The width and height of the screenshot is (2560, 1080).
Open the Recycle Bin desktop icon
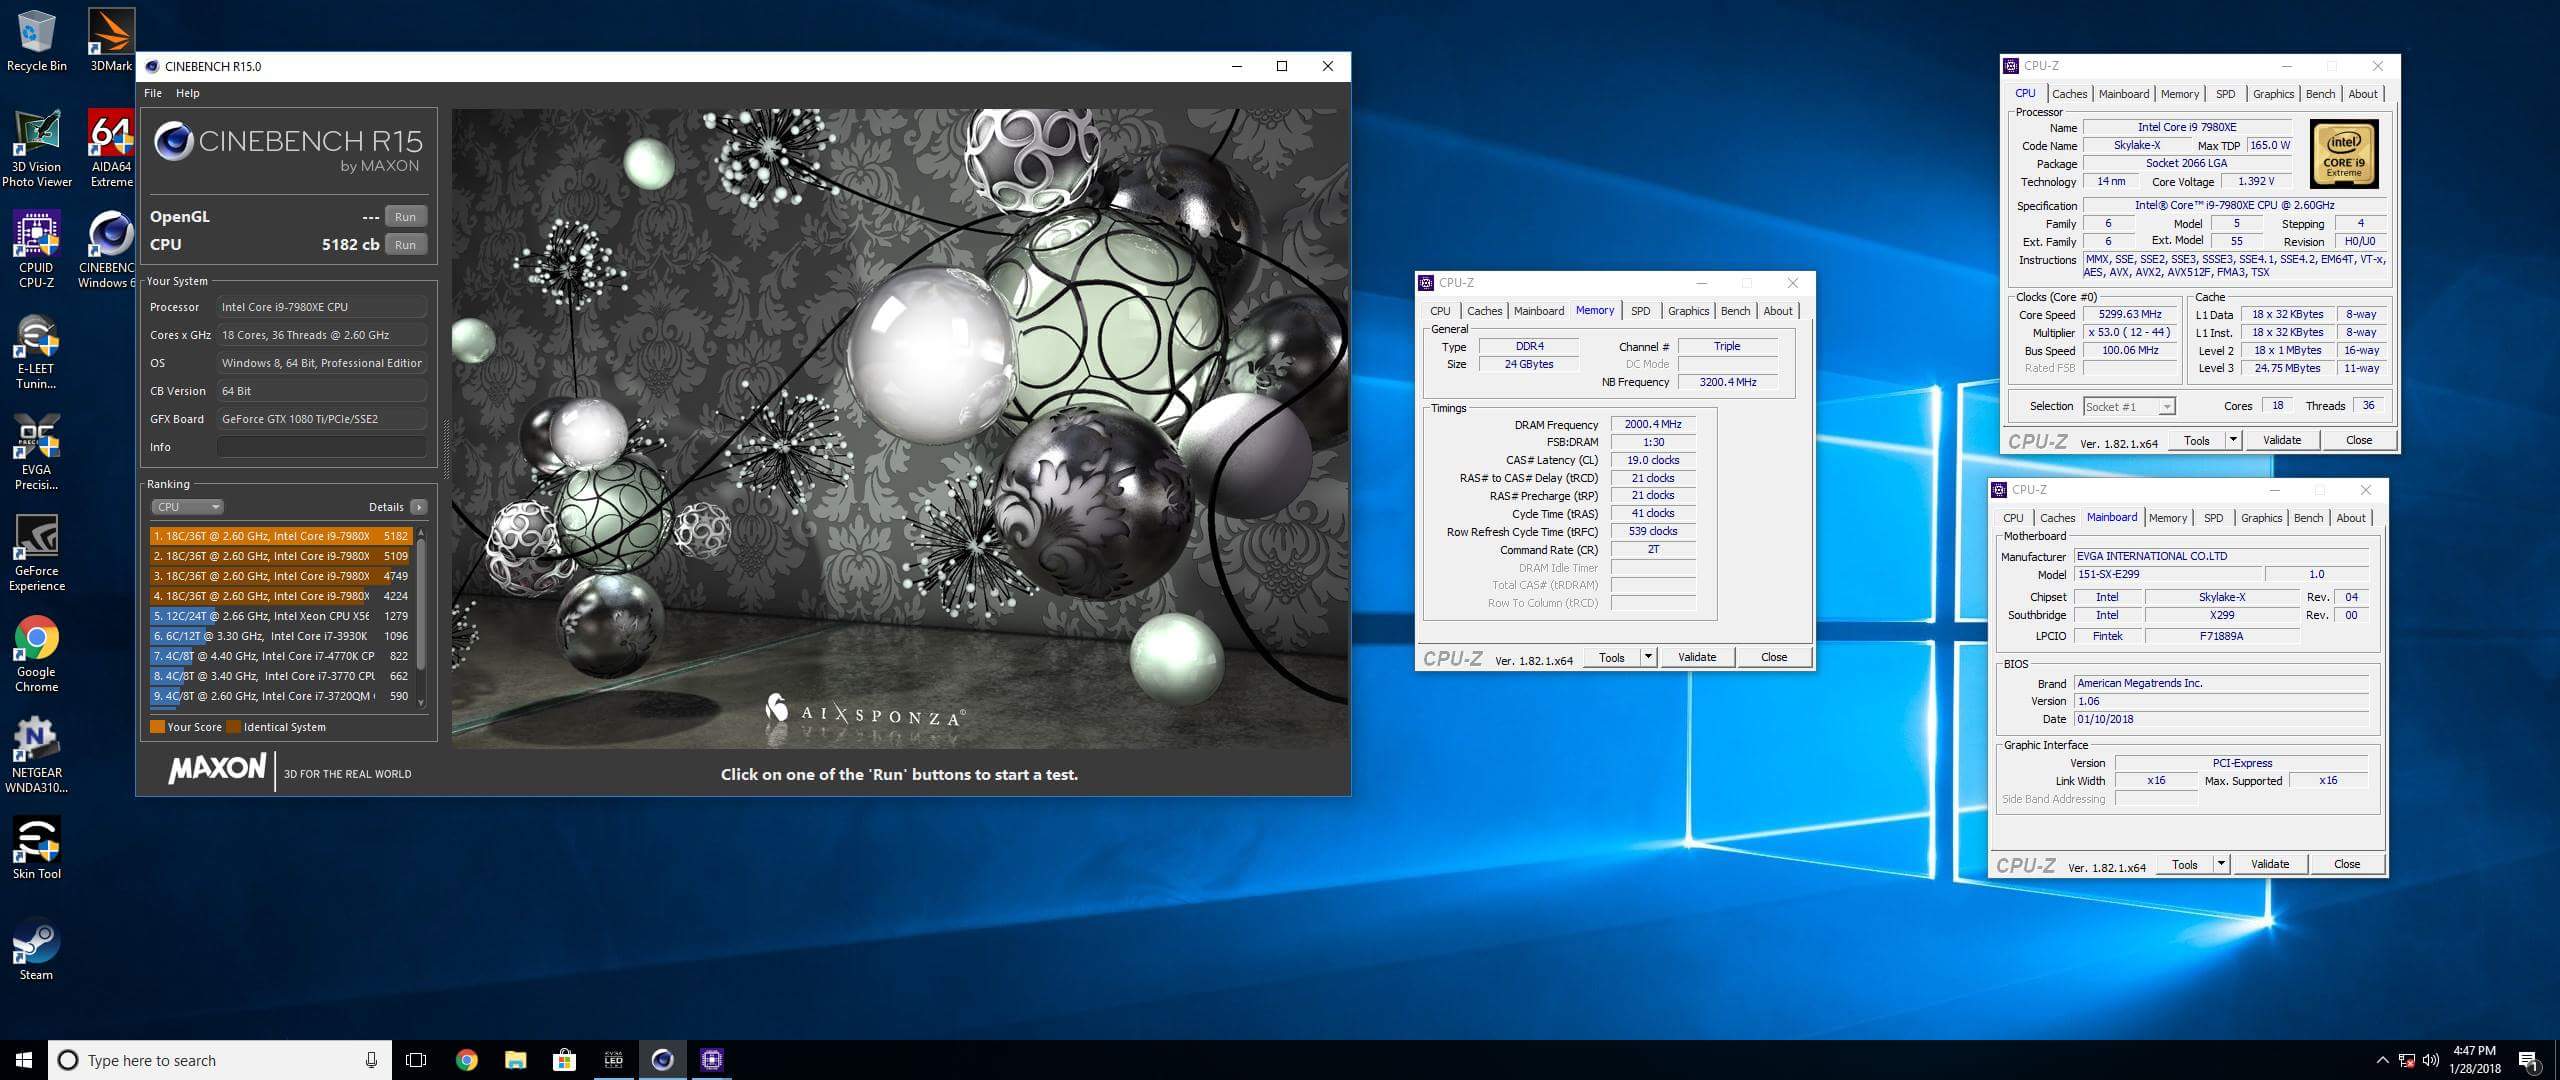point(36,40)
